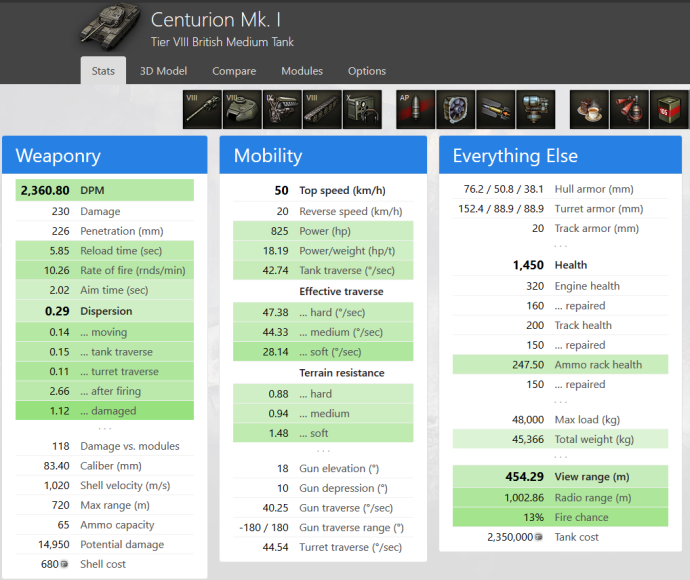Screen dimensions: 690x580
Task: Select the tier X radio module icon
Action: pos(362,110)
